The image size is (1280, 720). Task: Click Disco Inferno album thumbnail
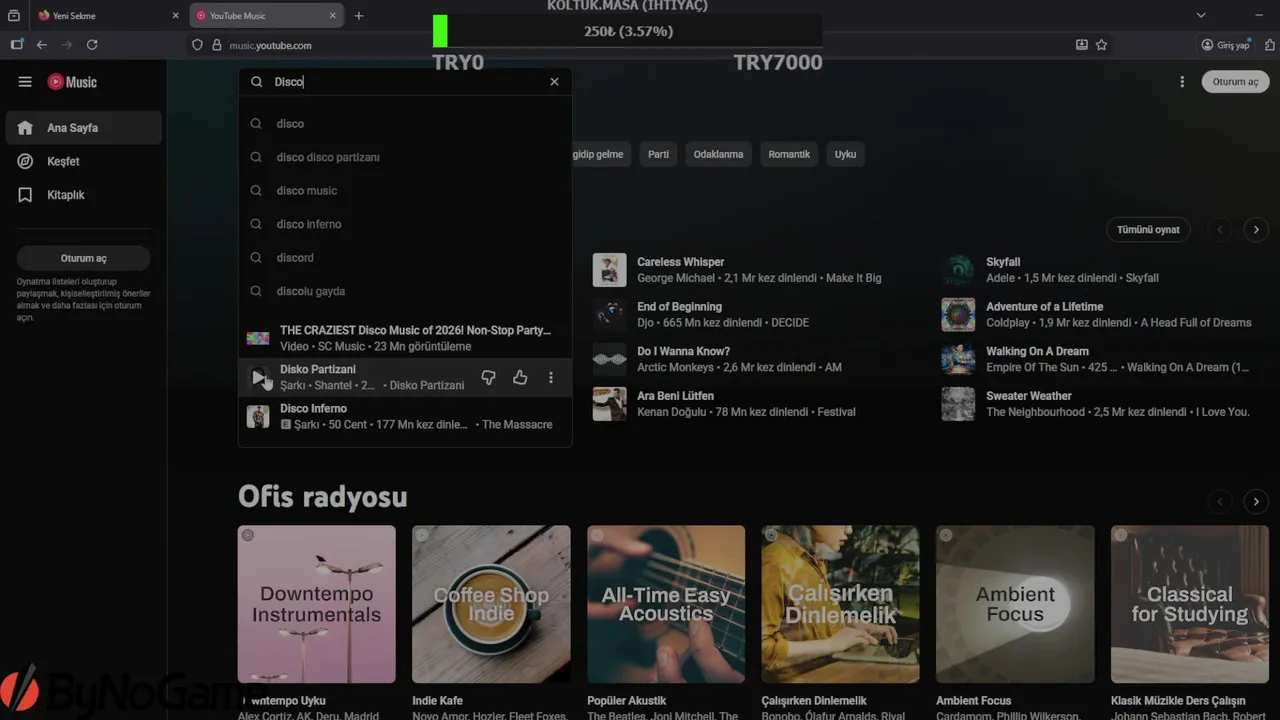pyautogui.click(x=258, y=416)
